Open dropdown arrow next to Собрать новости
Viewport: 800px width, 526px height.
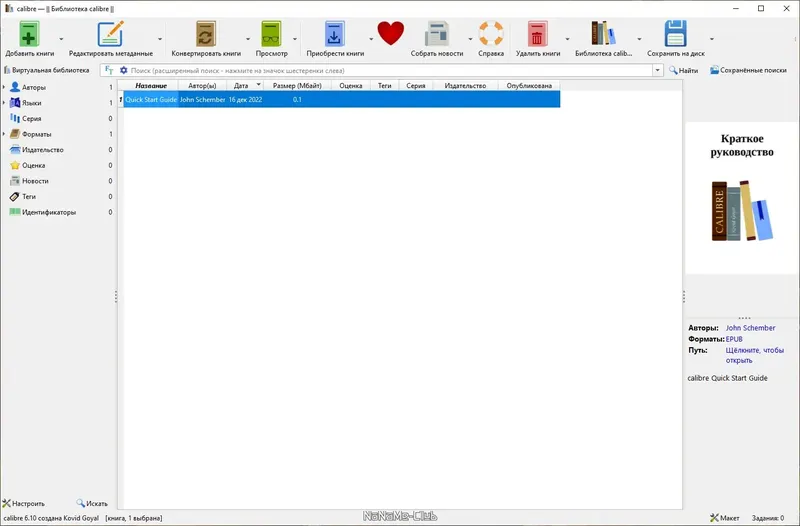(x=470, y=39)
